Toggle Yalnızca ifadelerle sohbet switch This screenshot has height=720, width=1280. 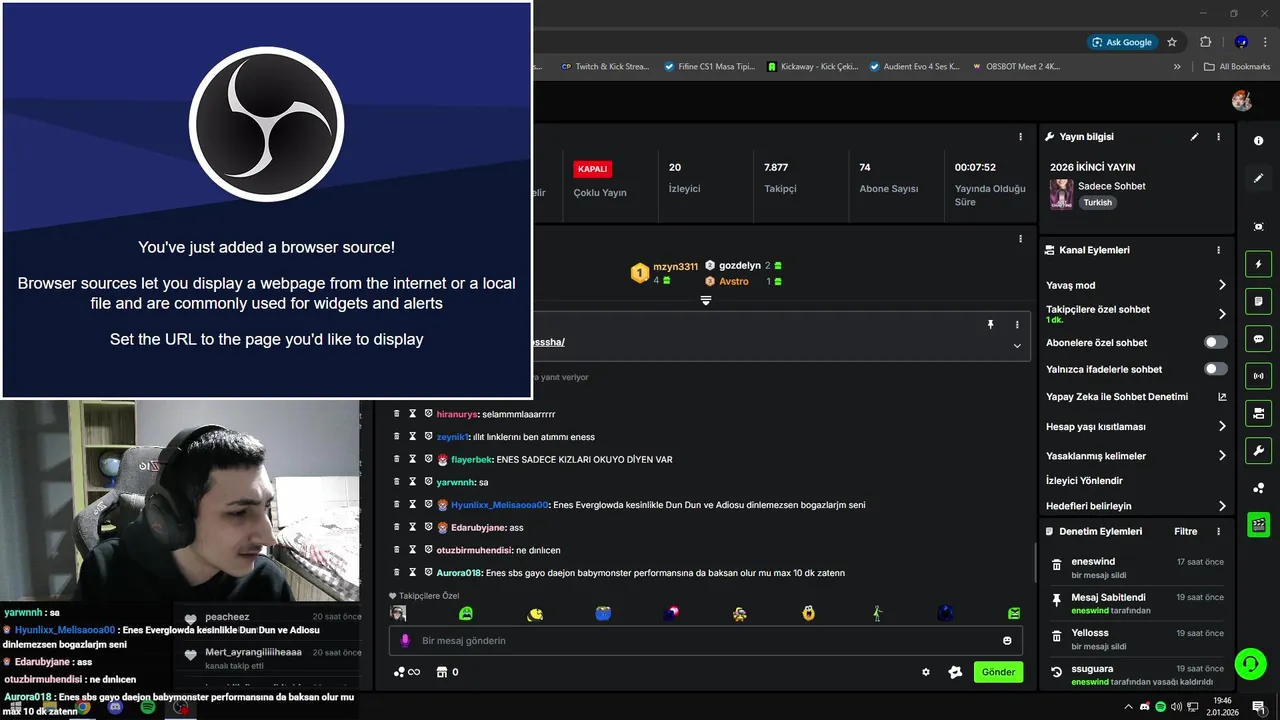point(1215,369)
